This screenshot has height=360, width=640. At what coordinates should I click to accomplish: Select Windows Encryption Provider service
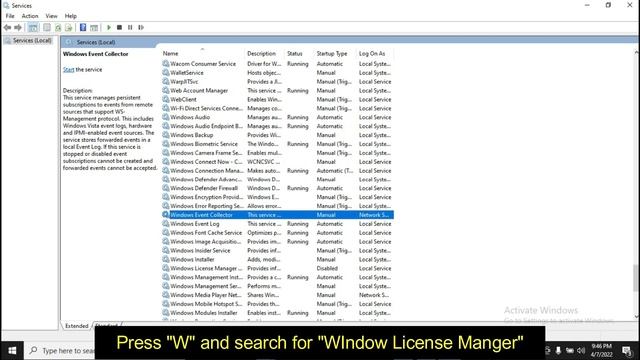pos(278,197)
